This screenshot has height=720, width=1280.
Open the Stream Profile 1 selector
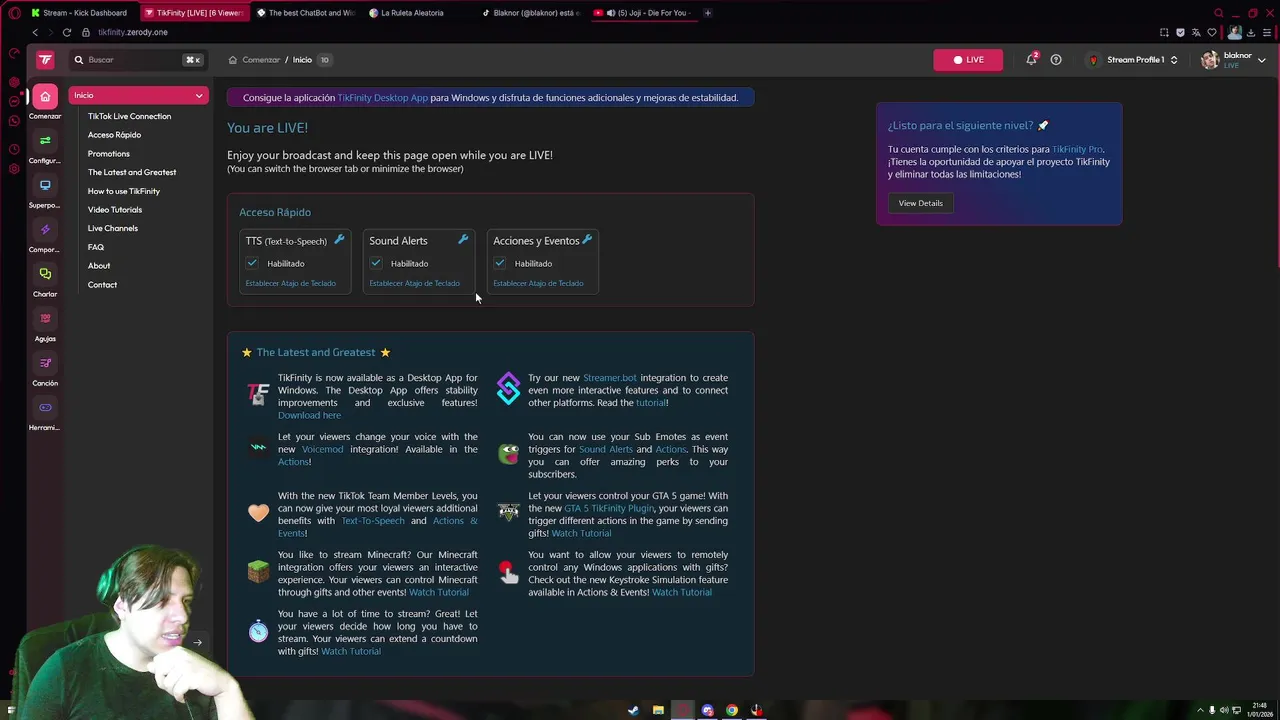pos(1132,60)
